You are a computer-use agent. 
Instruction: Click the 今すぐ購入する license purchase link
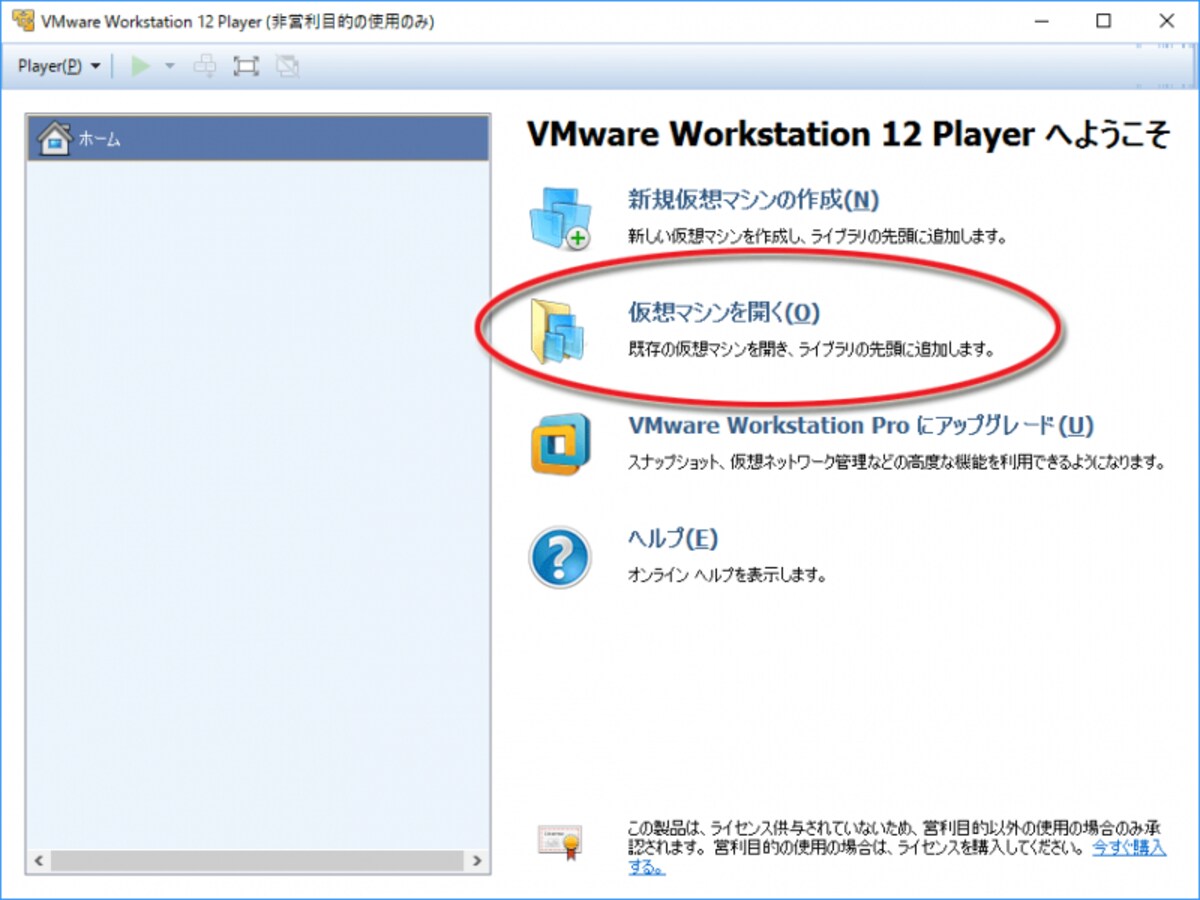(x=1128, y=847)
